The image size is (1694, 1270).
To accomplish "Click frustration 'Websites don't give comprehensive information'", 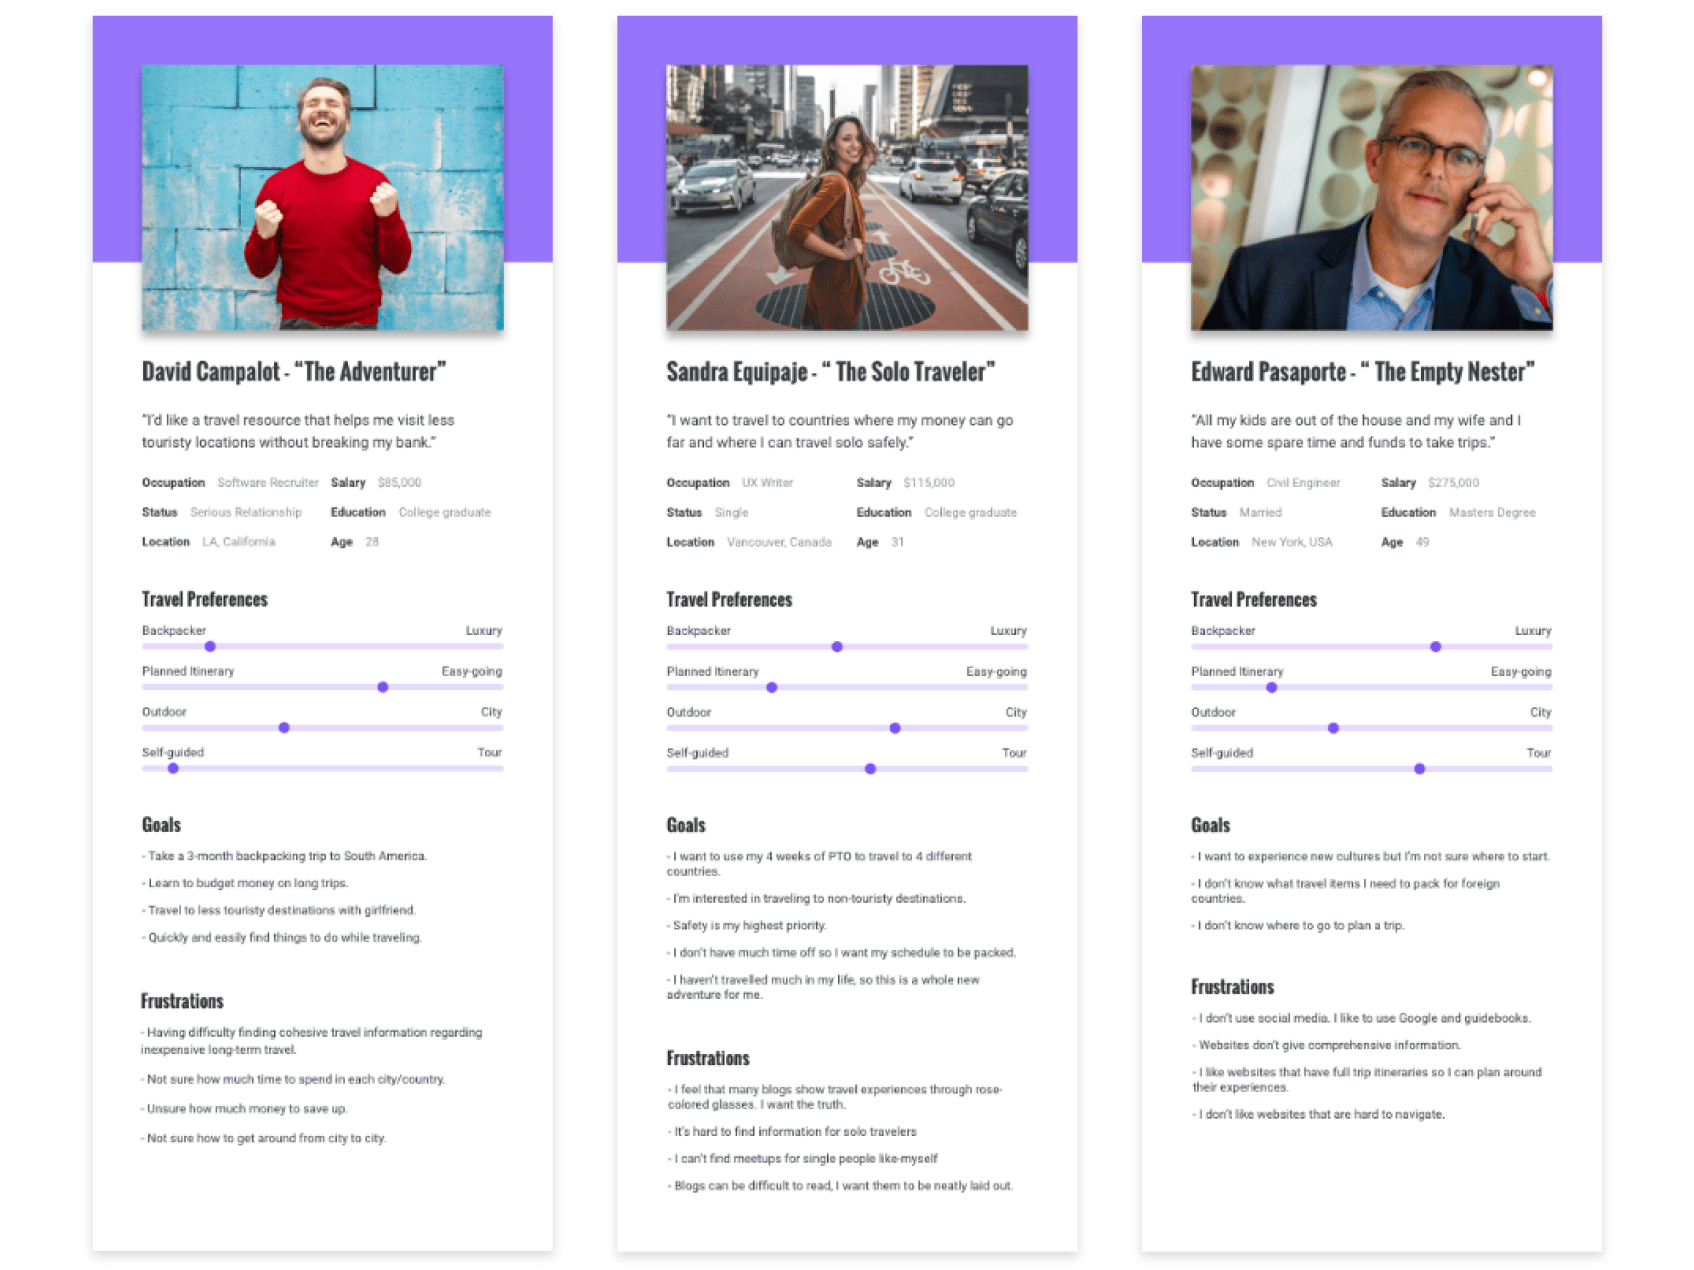I will [x=1327, y=1045].
